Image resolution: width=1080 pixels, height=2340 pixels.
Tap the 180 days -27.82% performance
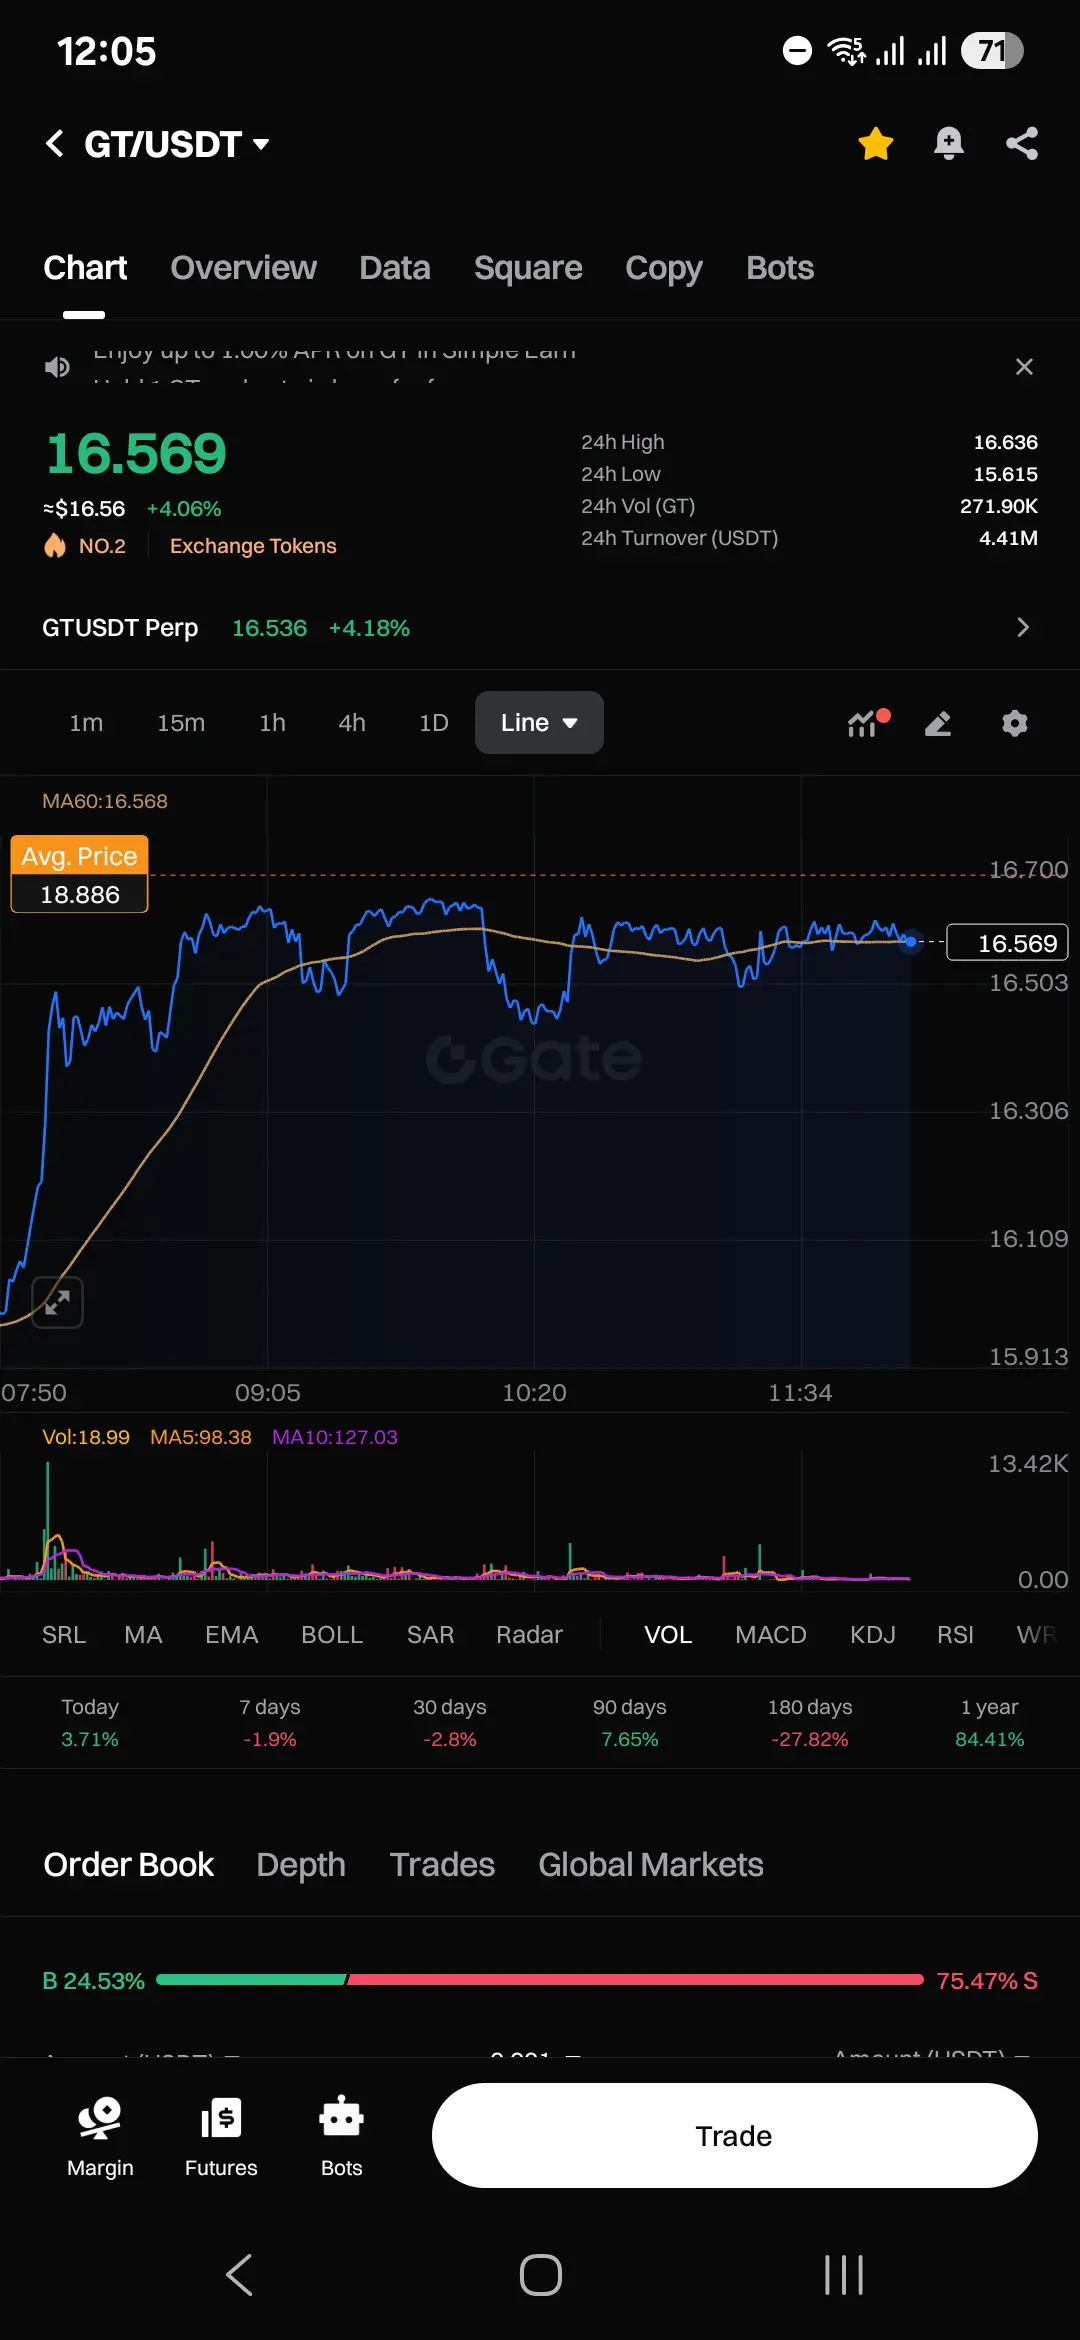click(x=810, y=1723)
